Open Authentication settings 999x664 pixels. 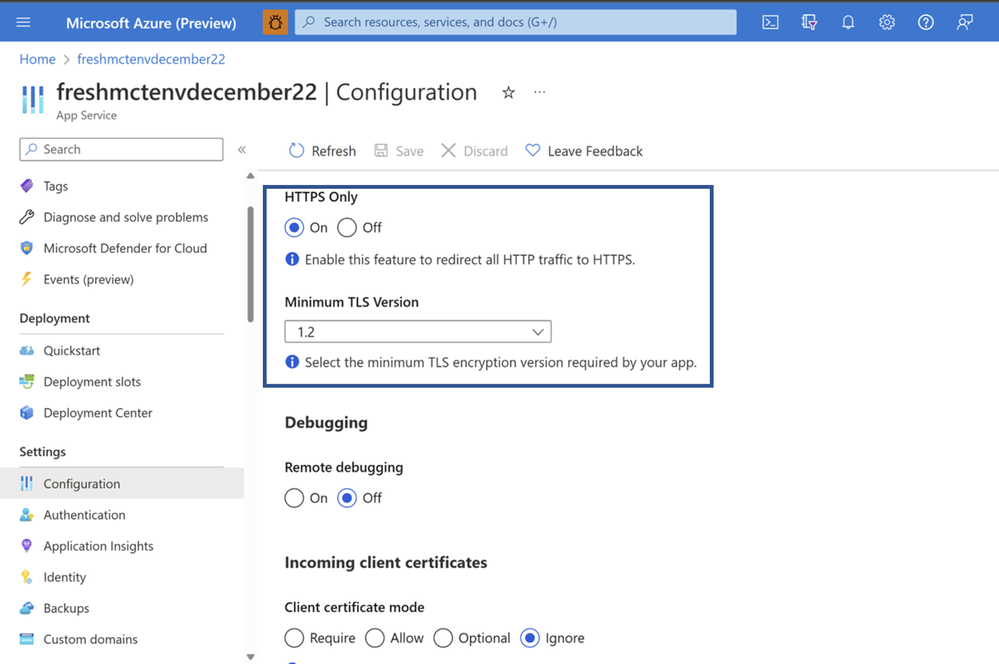[84, 515]
